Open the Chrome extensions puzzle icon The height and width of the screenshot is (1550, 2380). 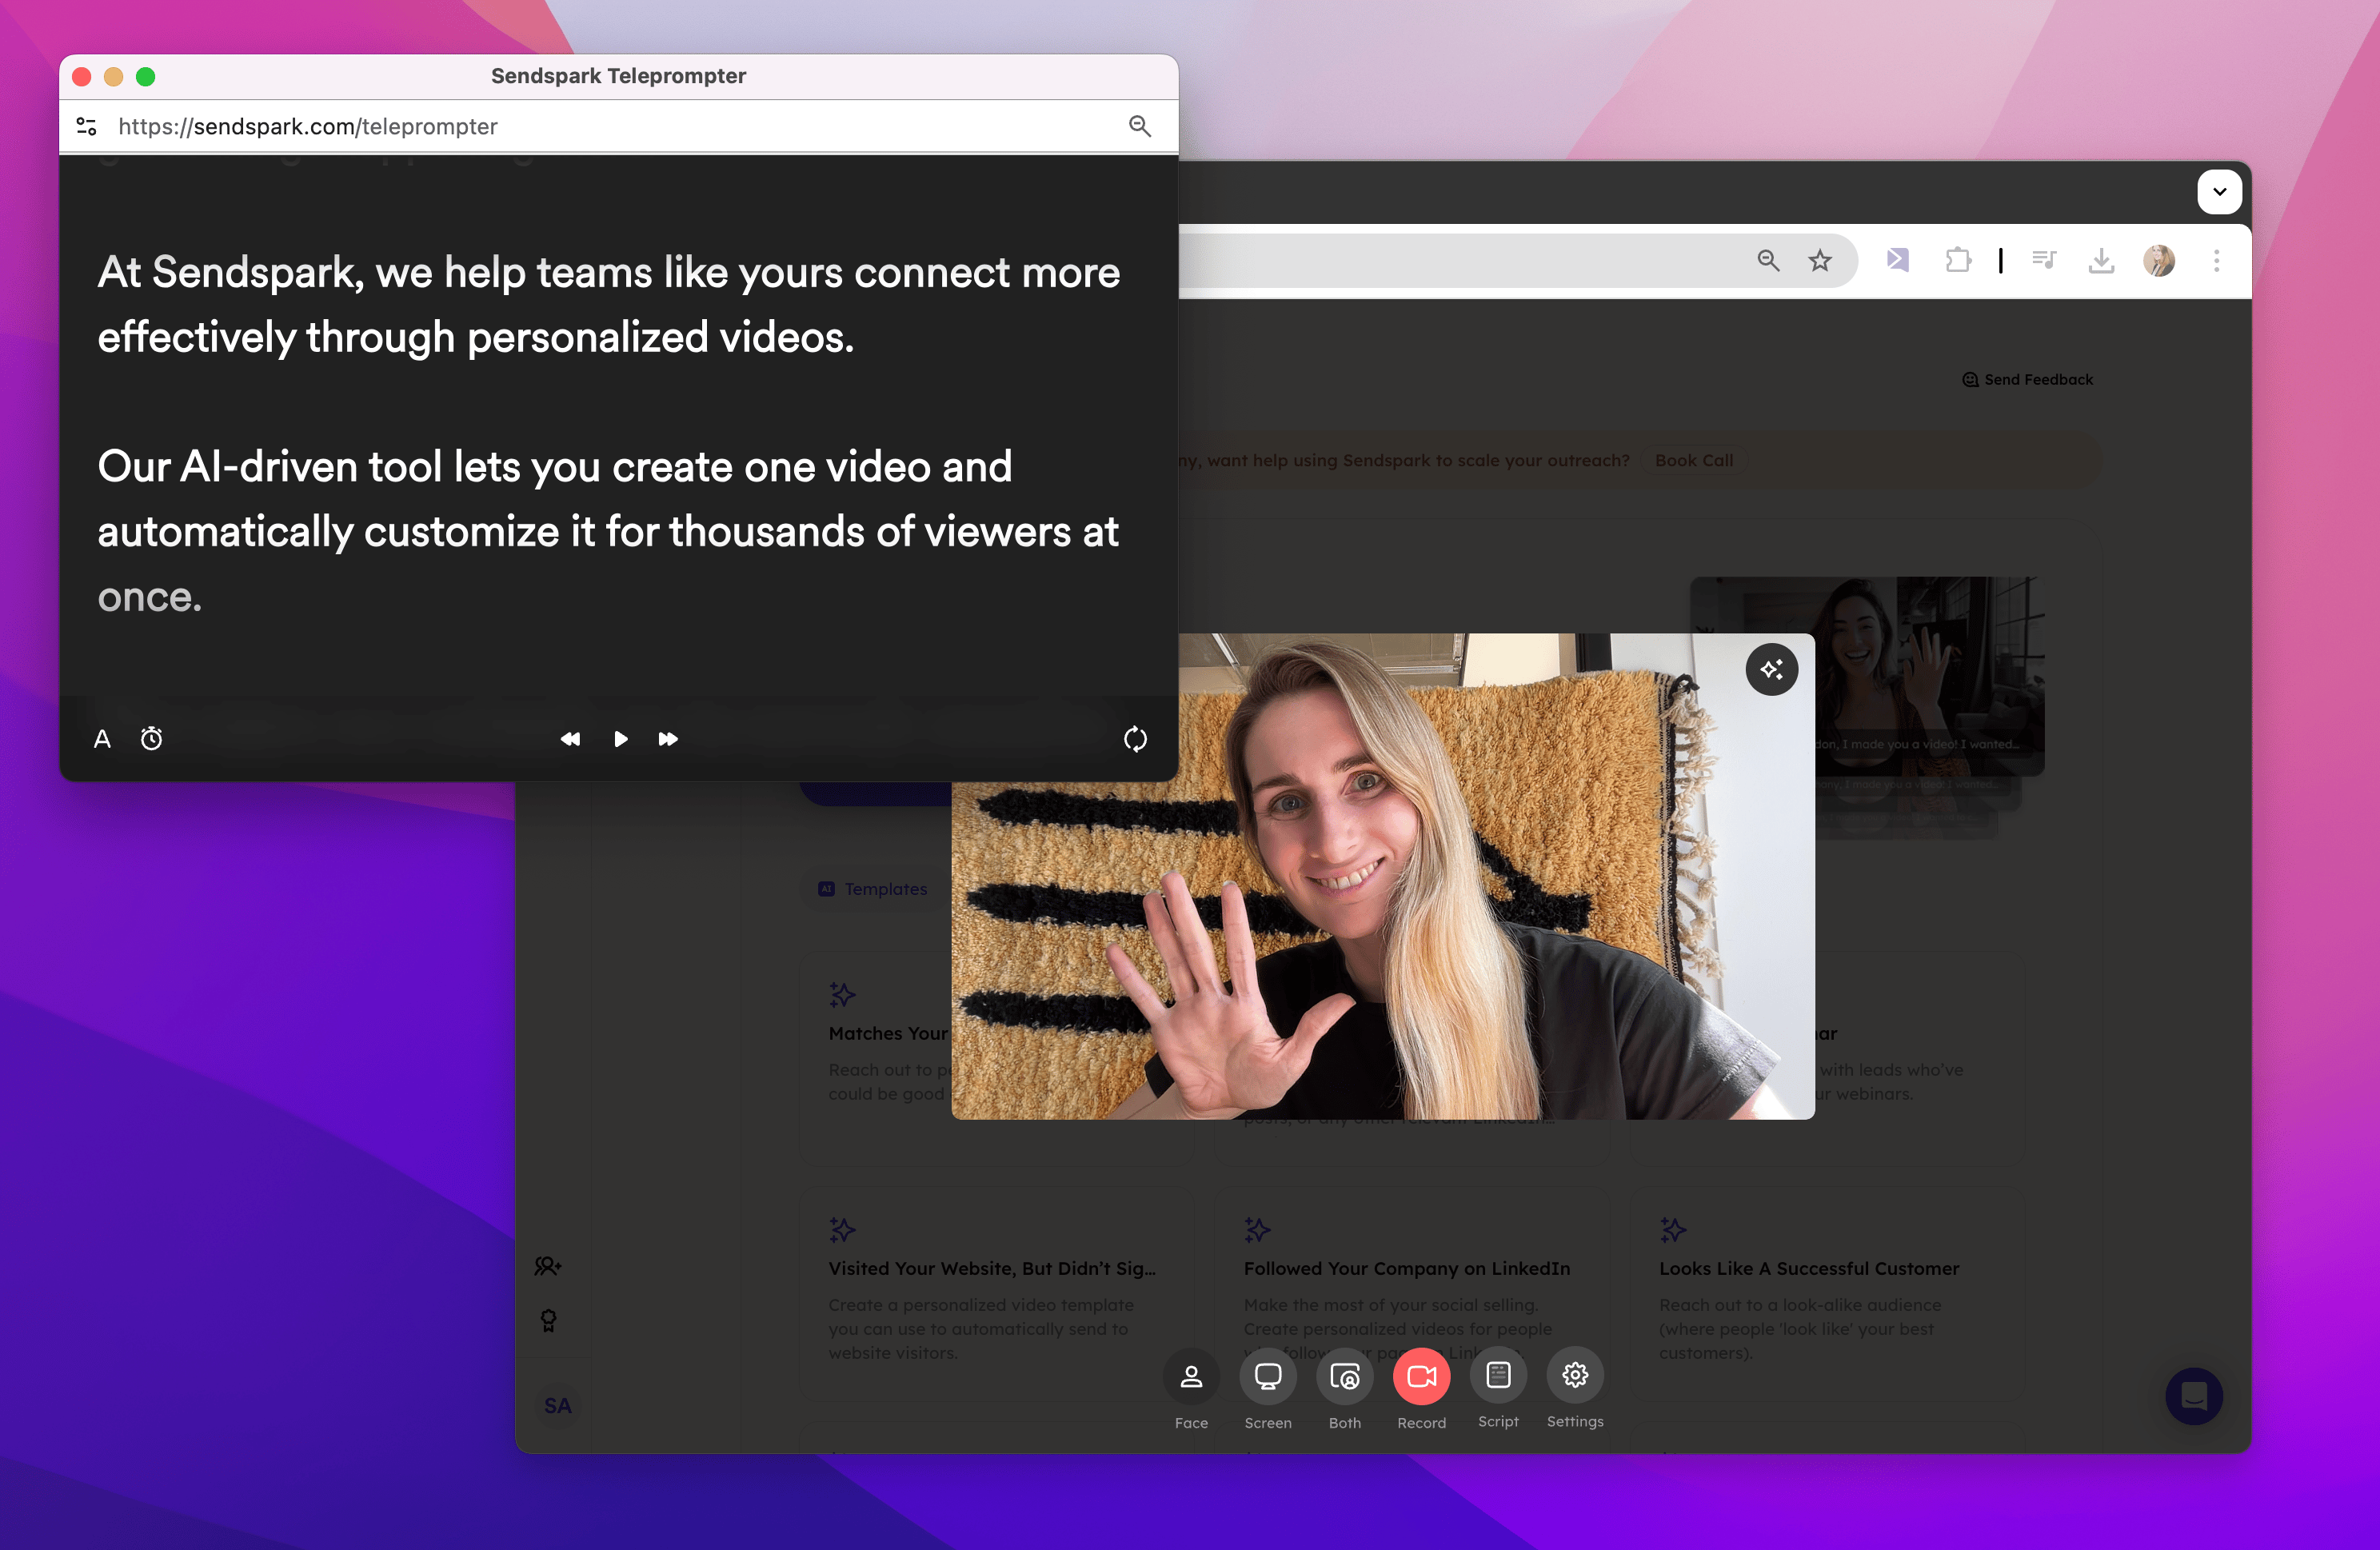click(x=1958, y=261)
